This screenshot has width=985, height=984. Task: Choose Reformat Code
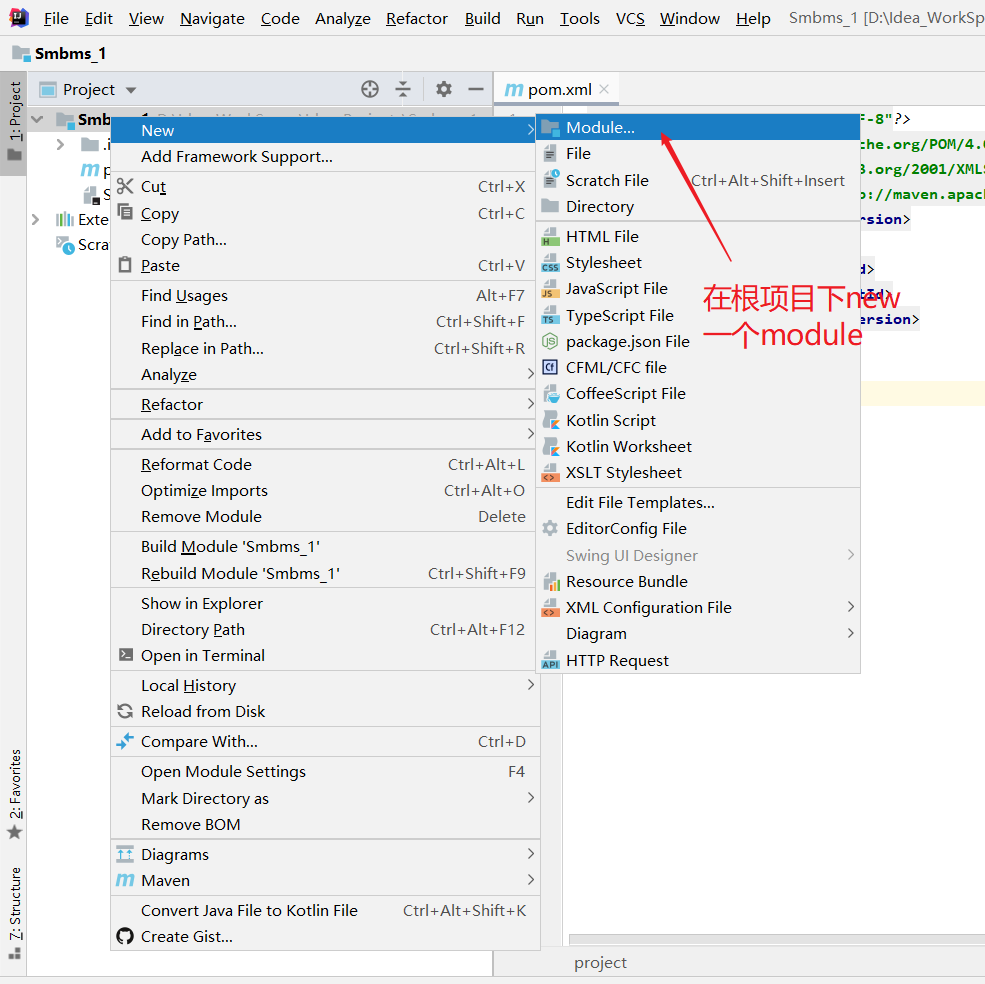pyautogui.click(x=325, y=464)
